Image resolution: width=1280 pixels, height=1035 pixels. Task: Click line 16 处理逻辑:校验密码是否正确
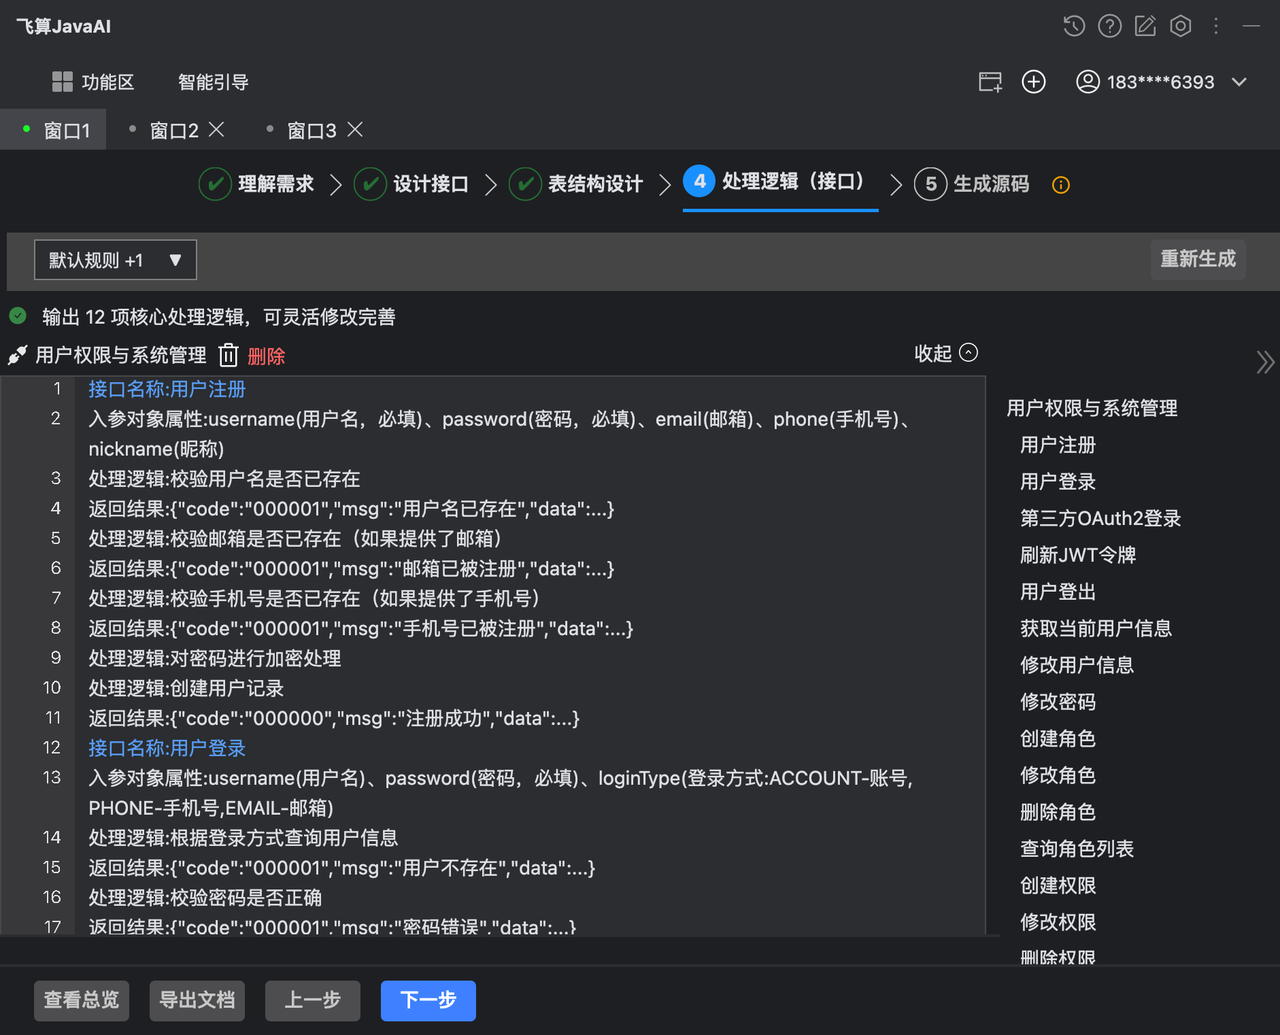click(x=205, y=898)
